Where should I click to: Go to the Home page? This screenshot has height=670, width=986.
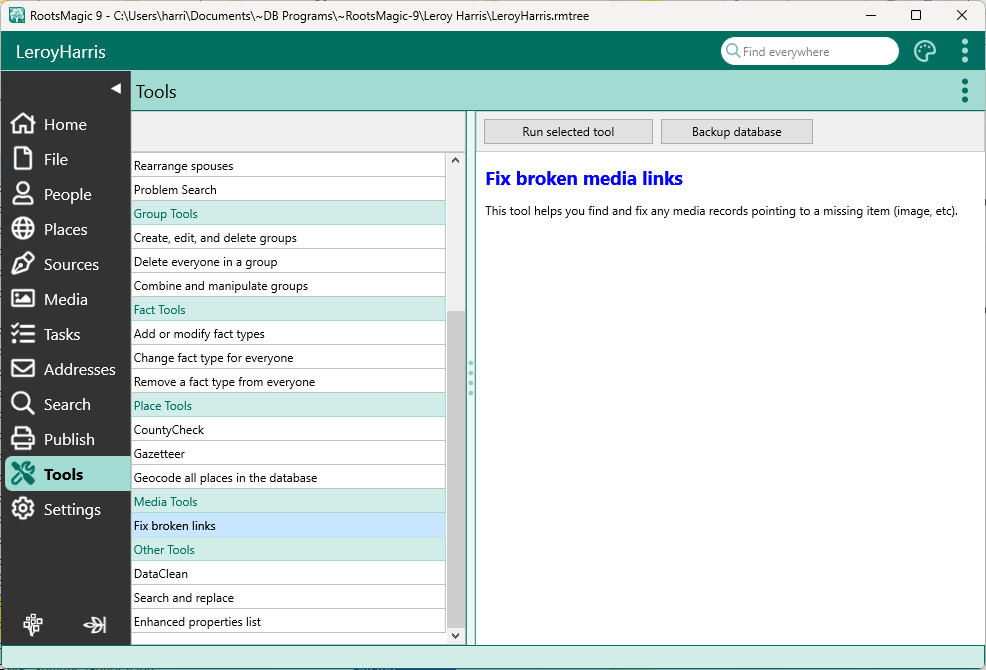pos(65,125)
